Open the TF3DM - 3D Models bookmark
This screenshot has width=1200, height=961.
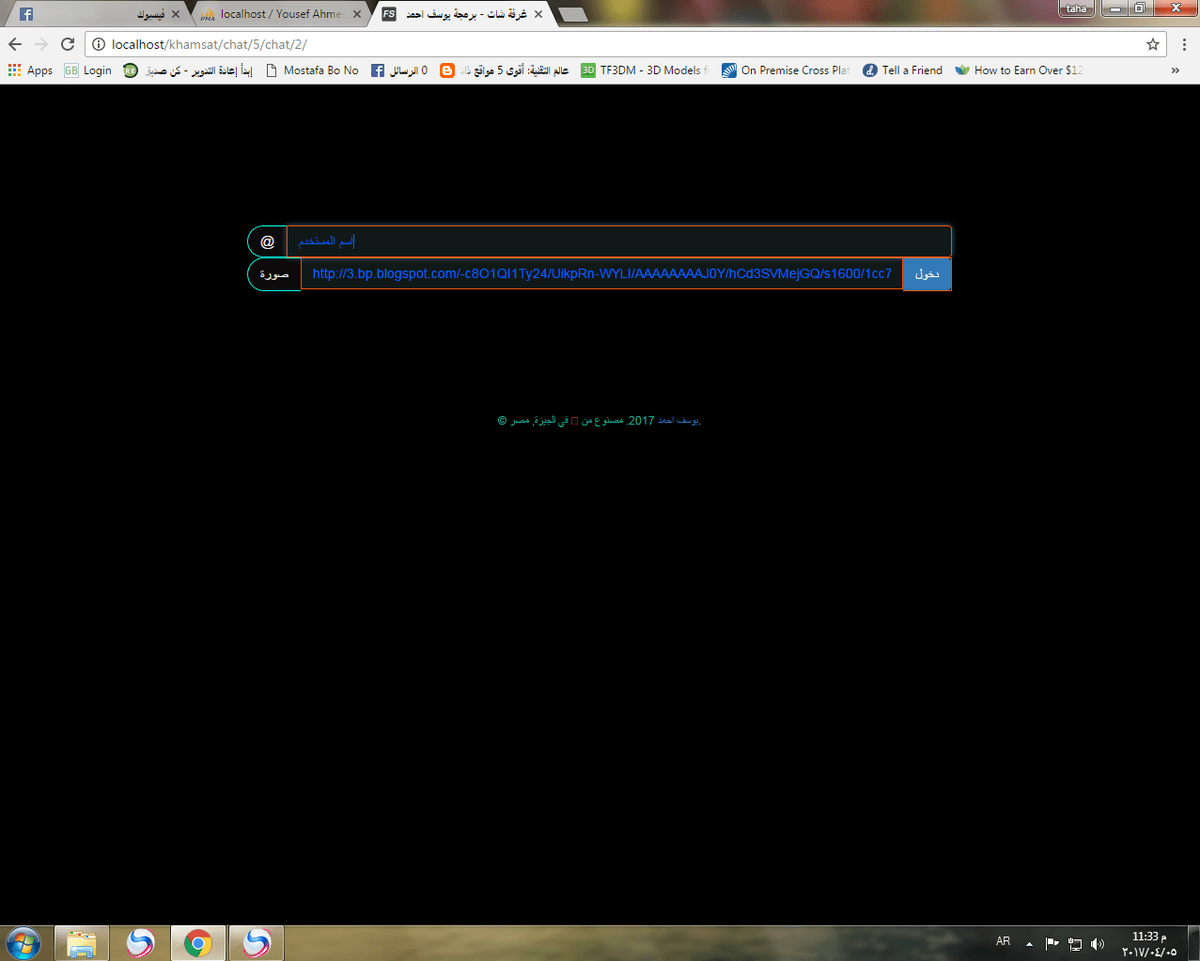[x=645, y=71]
